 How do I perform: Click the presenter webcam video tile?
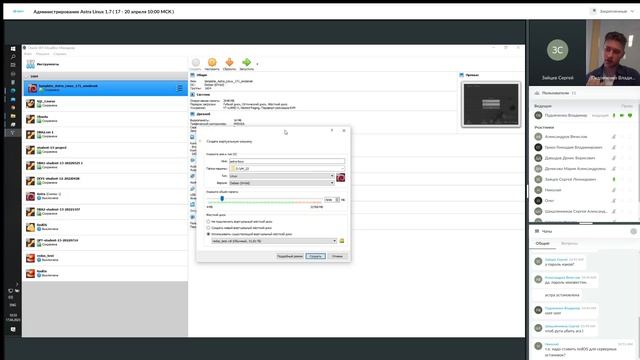click(613, 53)
